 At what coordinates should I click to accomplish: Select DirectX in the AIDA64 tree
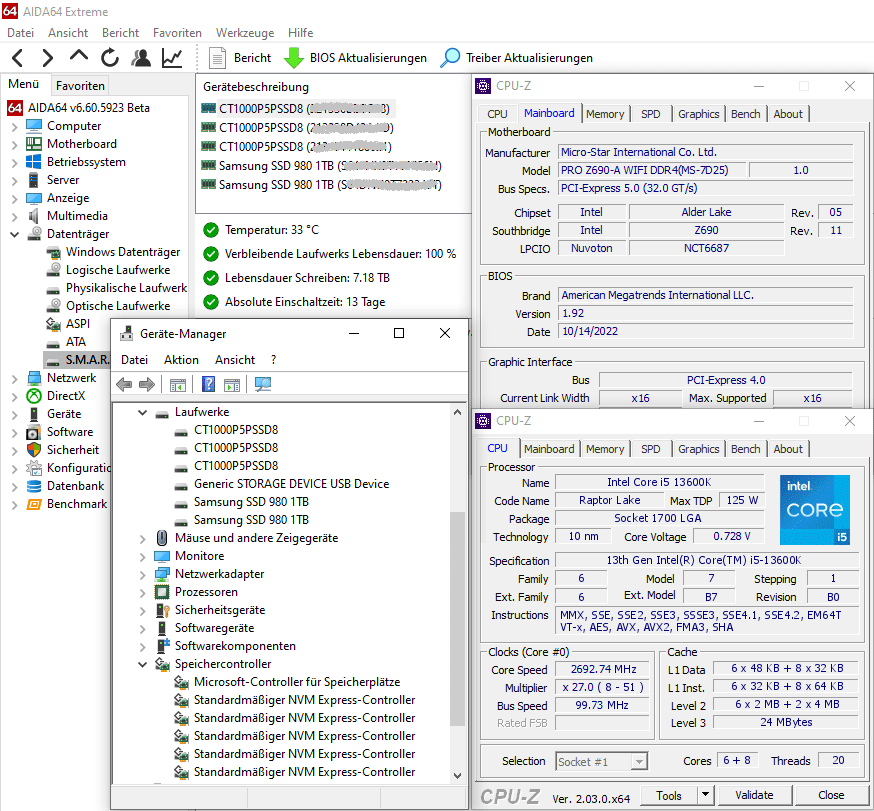[66, 396]
